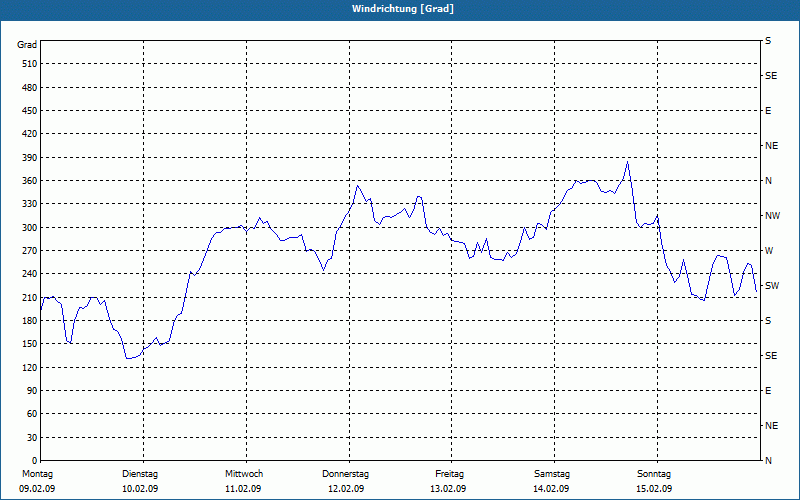Select the 300 degree axis label
Image resolution: width=800 pixels, height=500 pixels.
(x=30, y=227)
